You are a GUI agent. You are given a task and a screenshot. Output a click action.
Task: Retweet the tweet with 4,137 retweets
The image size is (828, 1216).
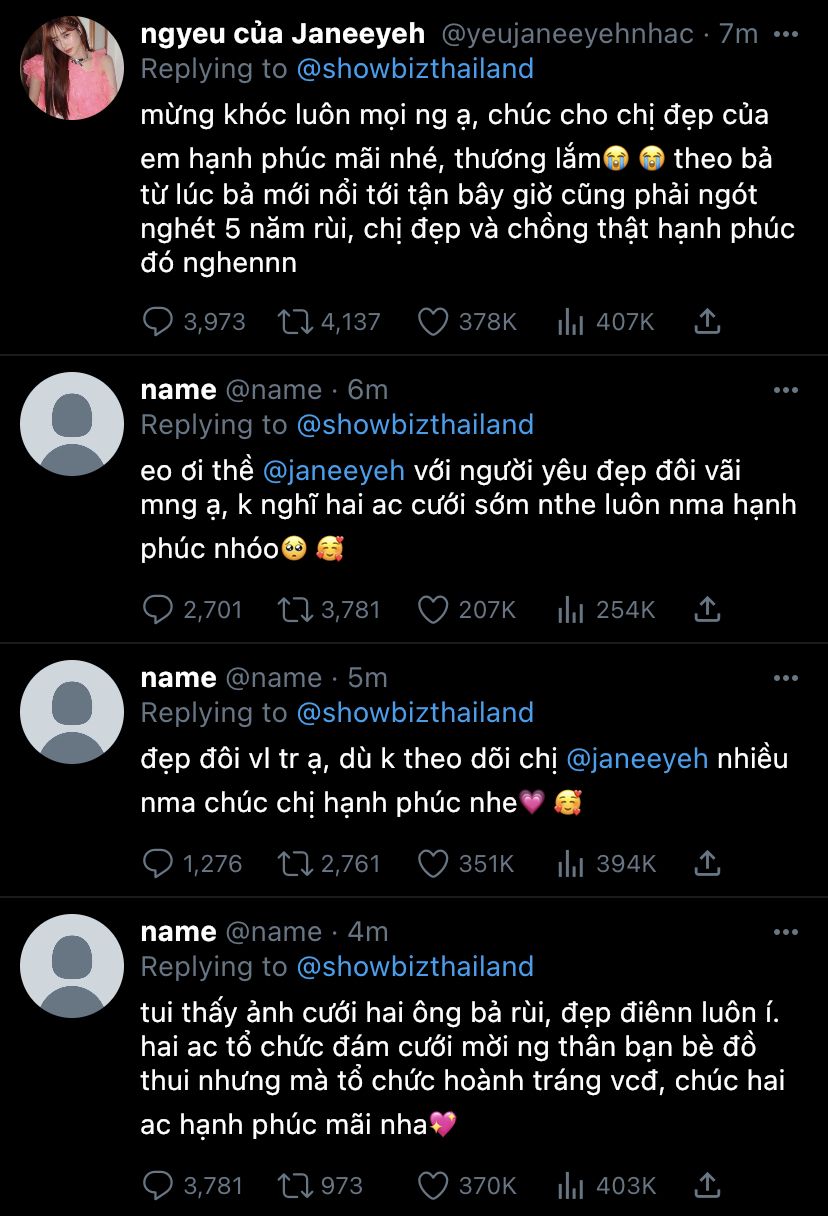[x=295, y=322]
